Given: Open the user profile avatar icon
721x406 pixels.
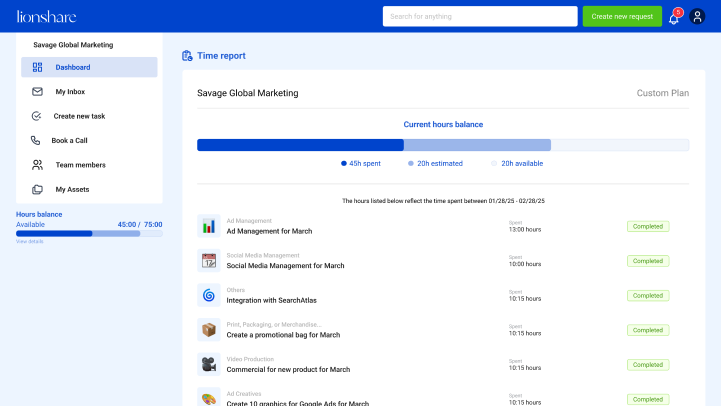Looking at the screenshot, I should (x=697, y=16).
